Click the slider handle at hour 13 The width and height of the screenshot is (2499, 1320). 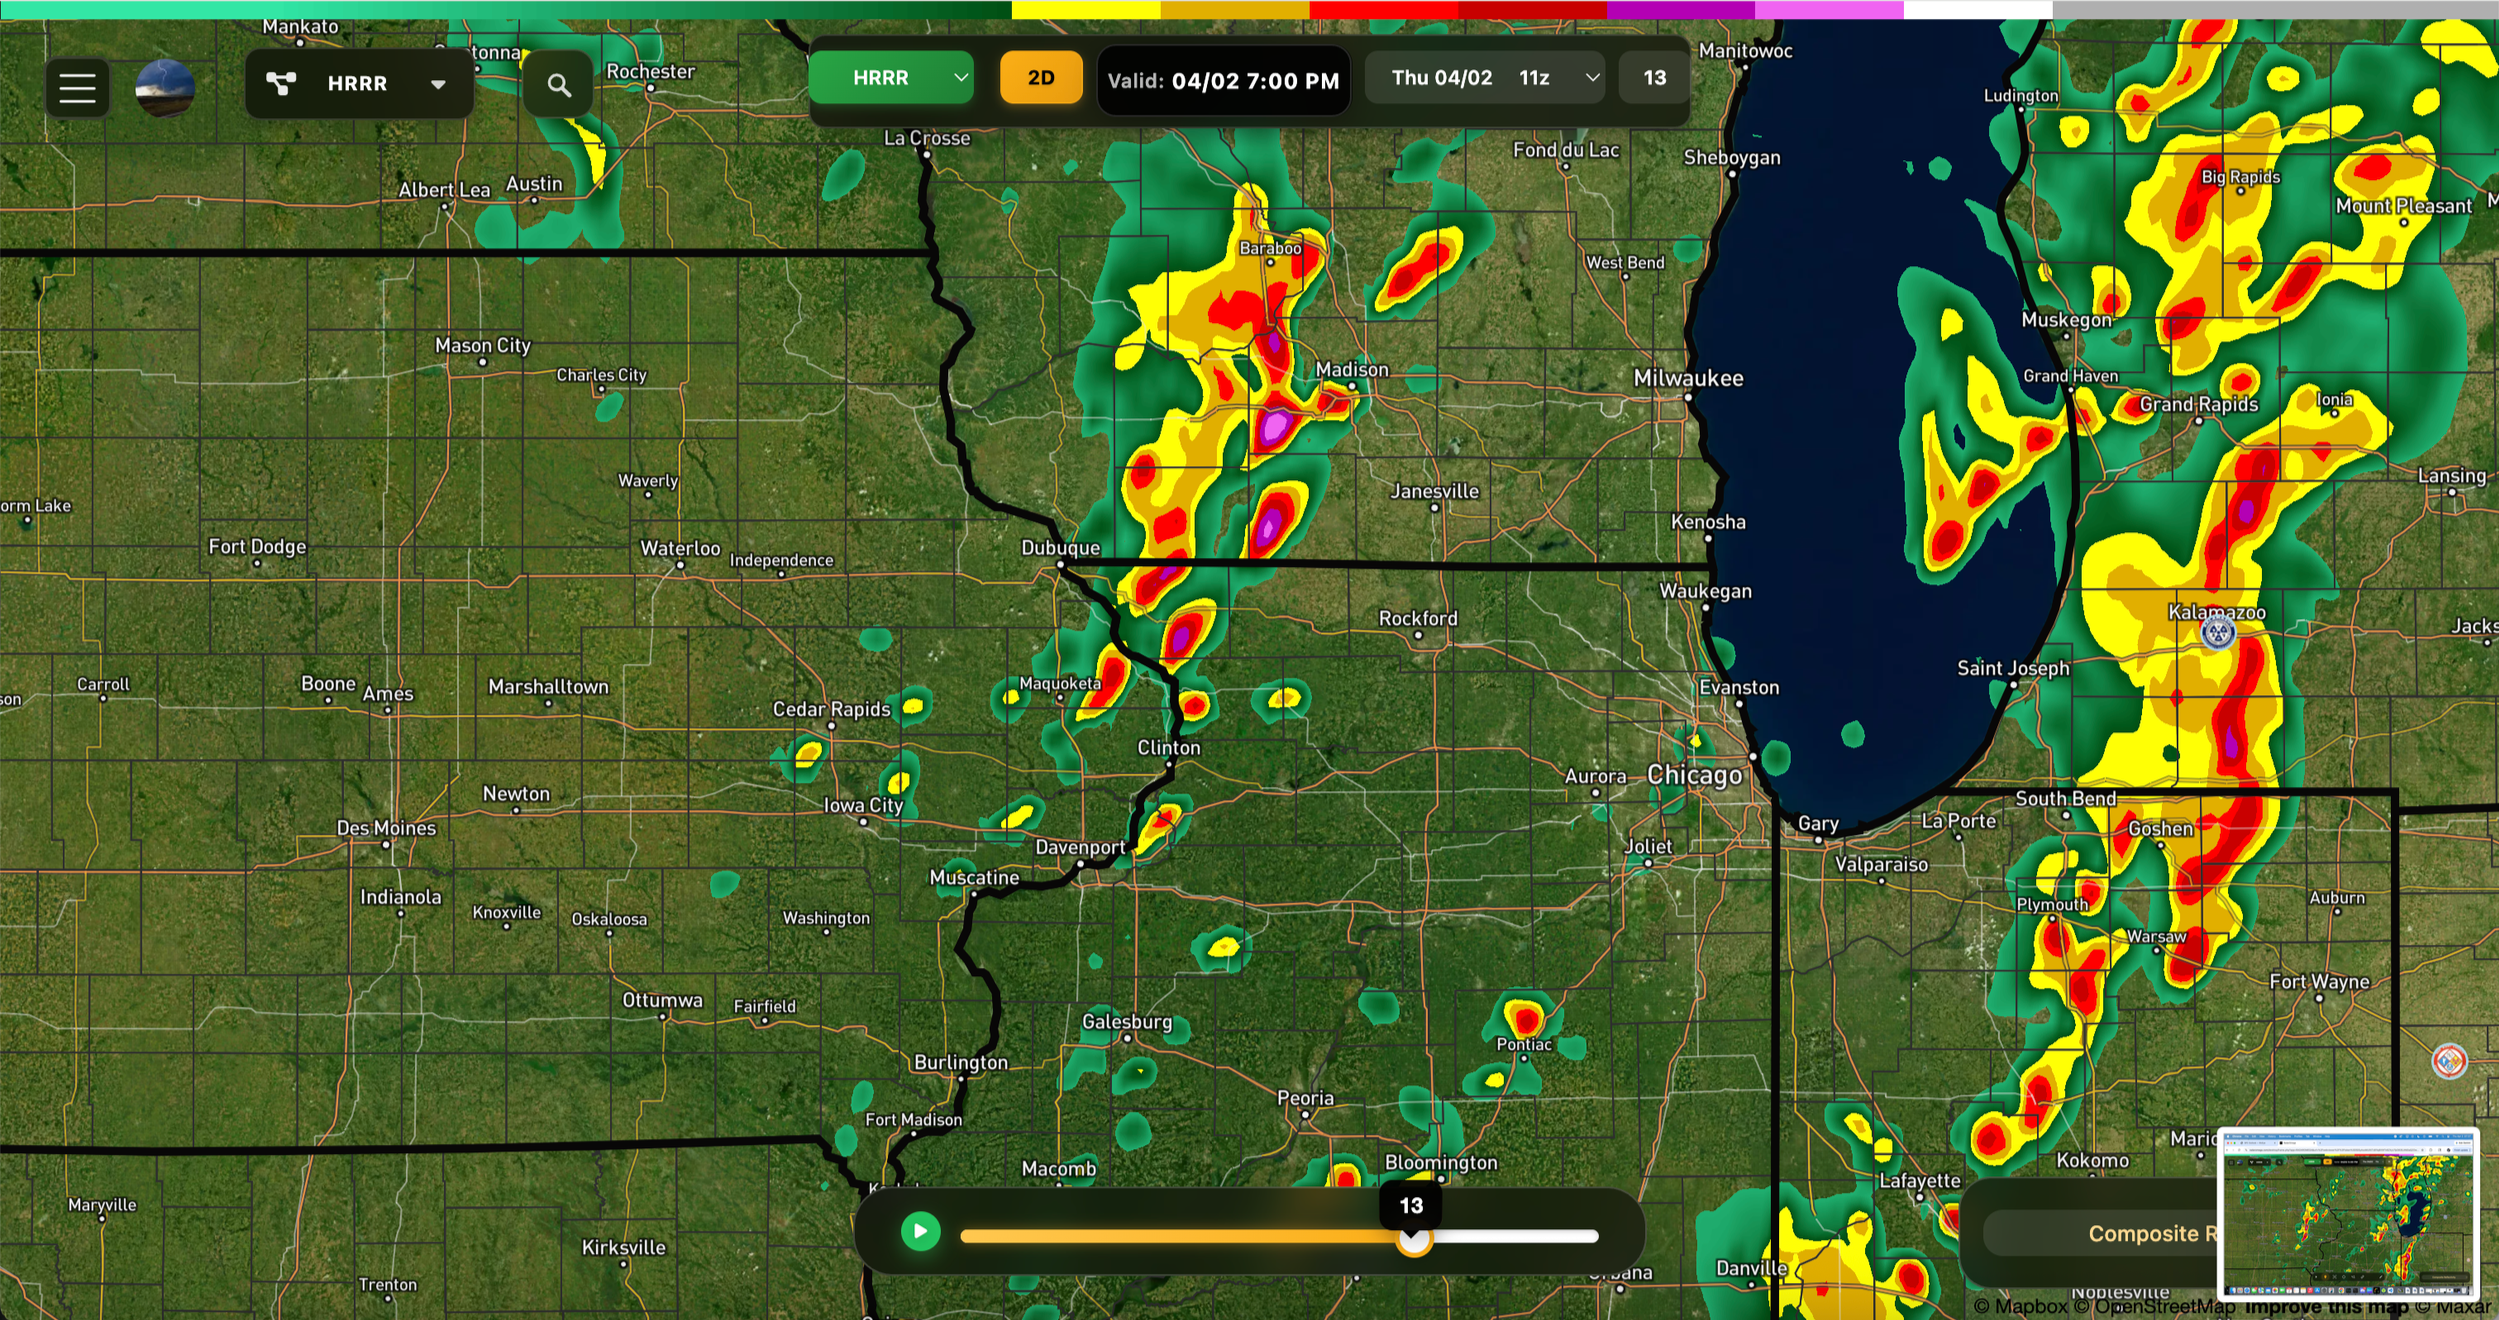click(x=1413, y=1240)
